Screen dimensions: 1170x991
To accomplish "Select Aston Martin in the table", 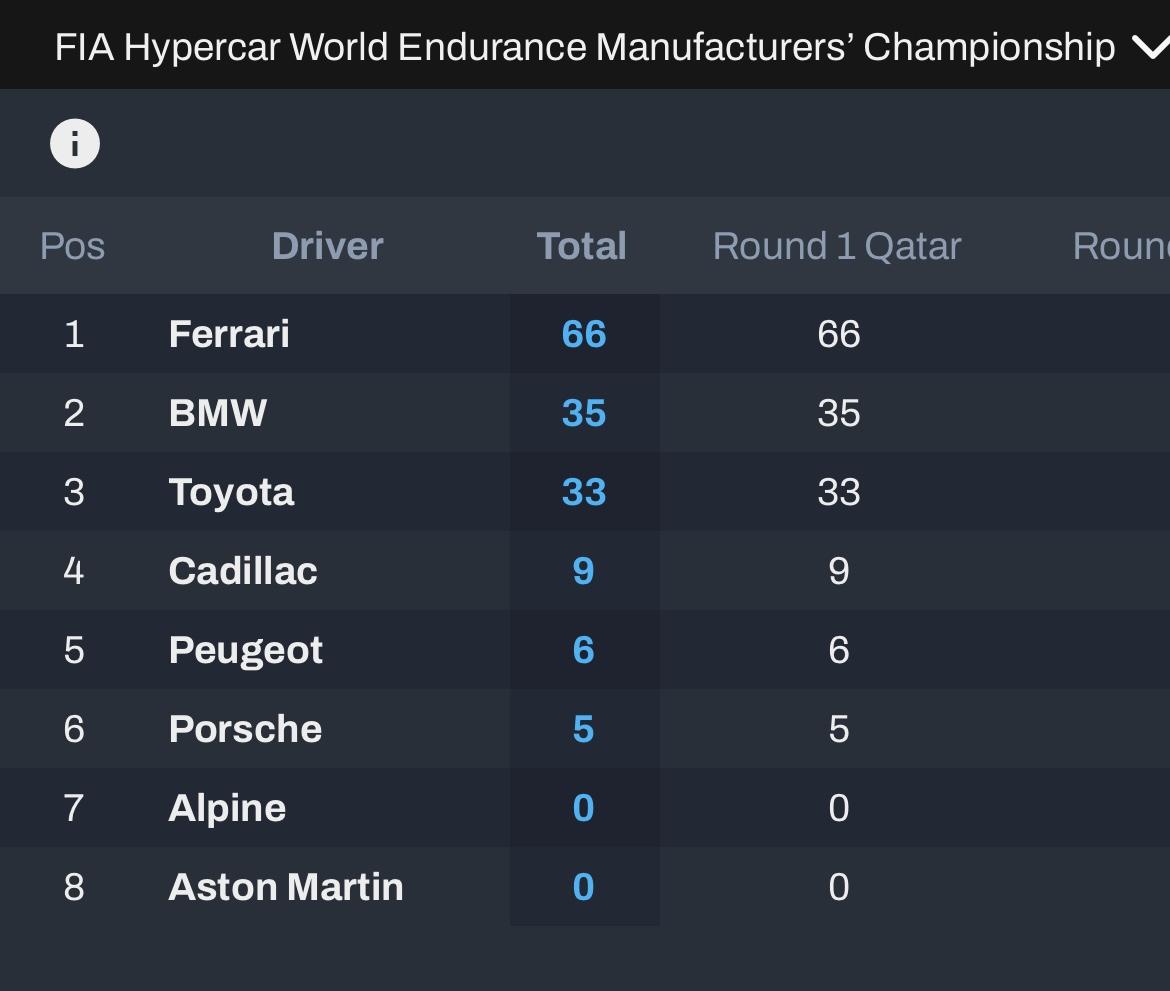I will point(286,887).
